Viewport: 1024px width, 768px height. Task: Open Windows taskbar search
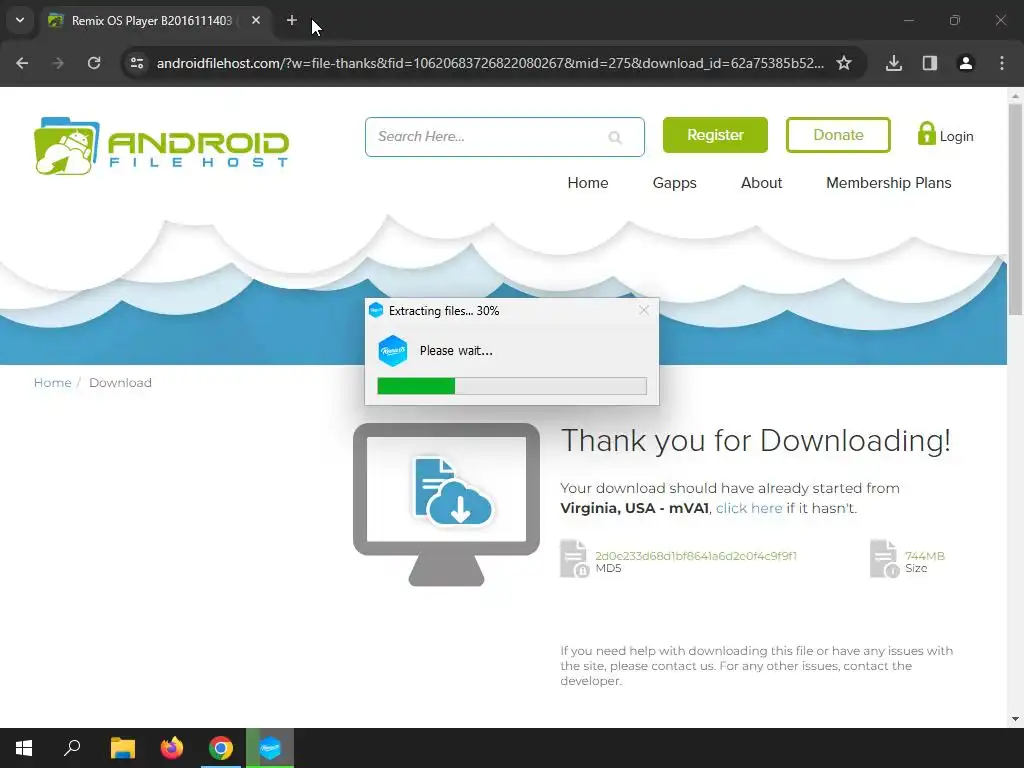coord(72,748)
